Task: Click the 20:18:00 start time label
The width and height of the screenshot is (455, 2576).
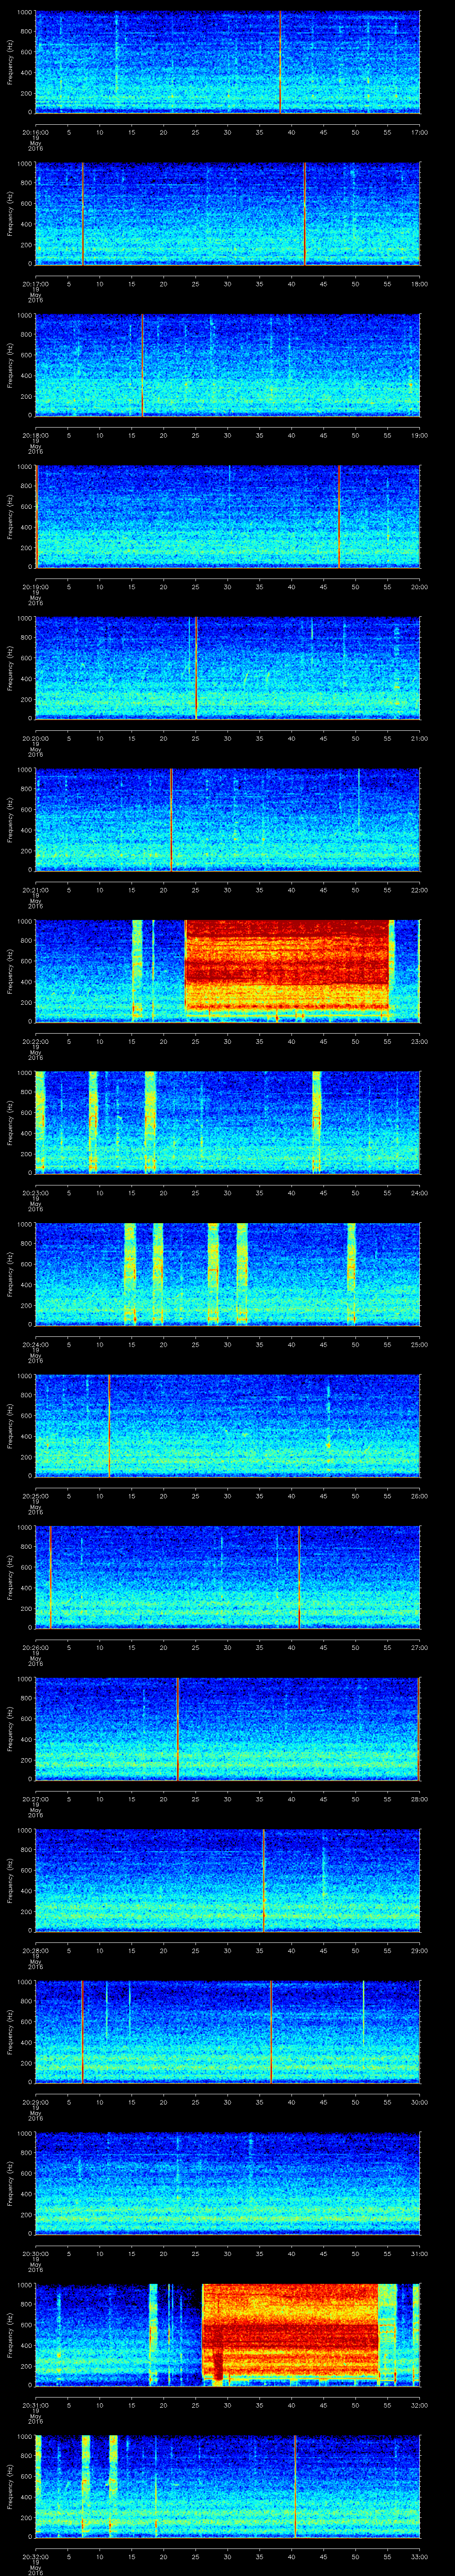Action: coord(35,435)
